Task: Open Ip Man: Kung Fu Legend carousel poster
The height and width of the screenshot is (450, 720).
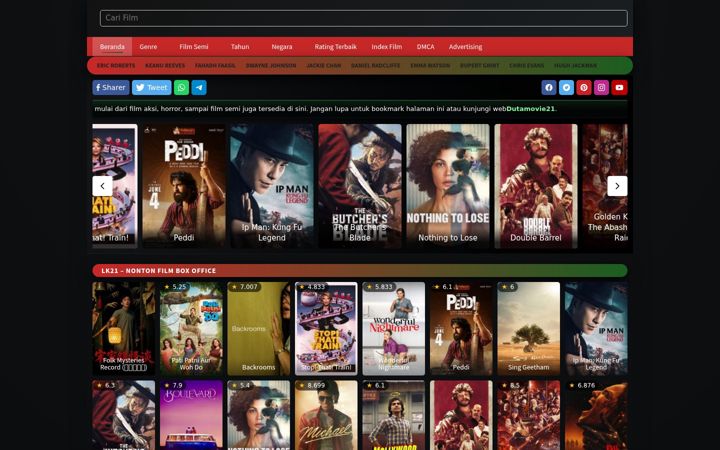Action: (x=271, y=186)
